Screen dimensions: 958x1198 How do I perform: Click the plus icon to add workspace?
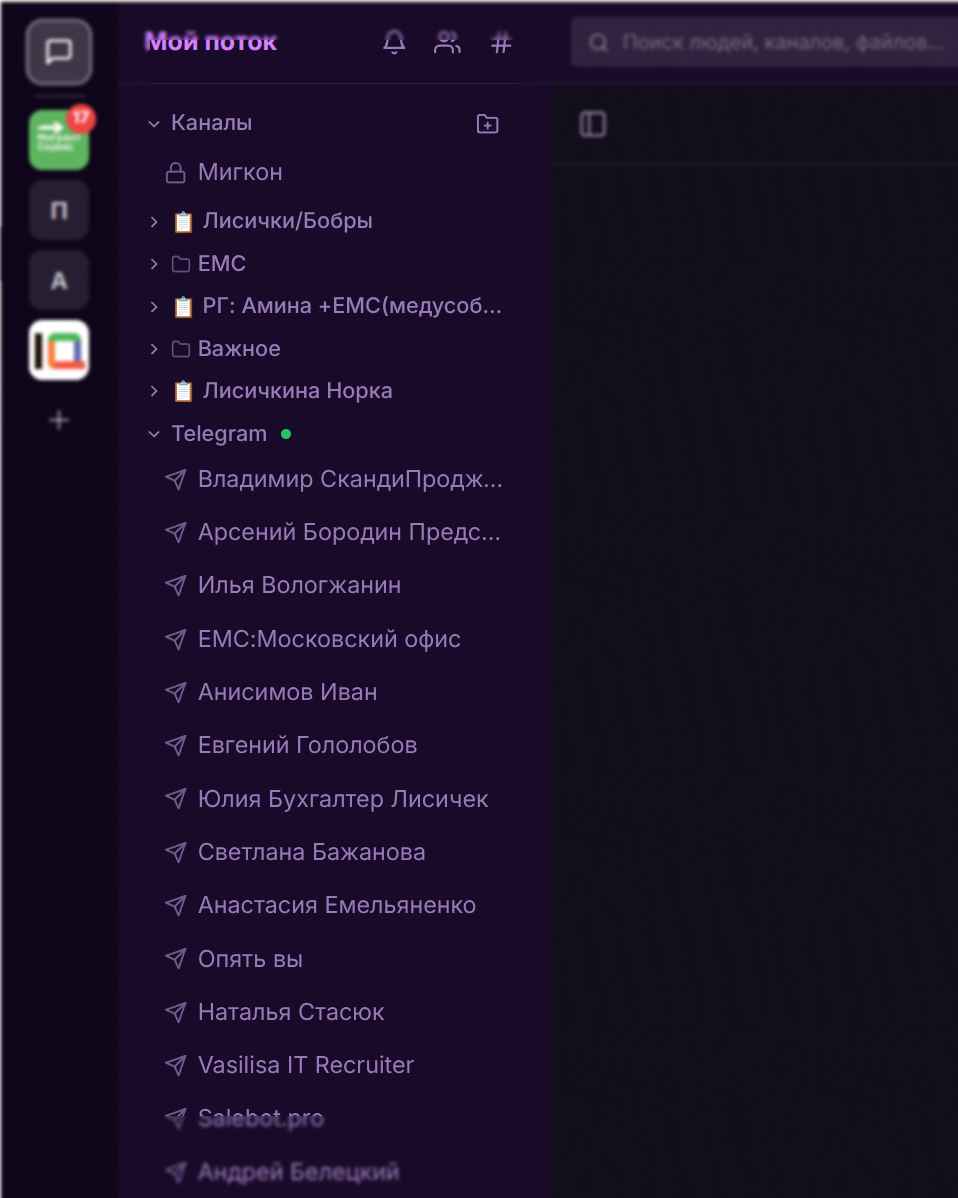click(59, 421)
